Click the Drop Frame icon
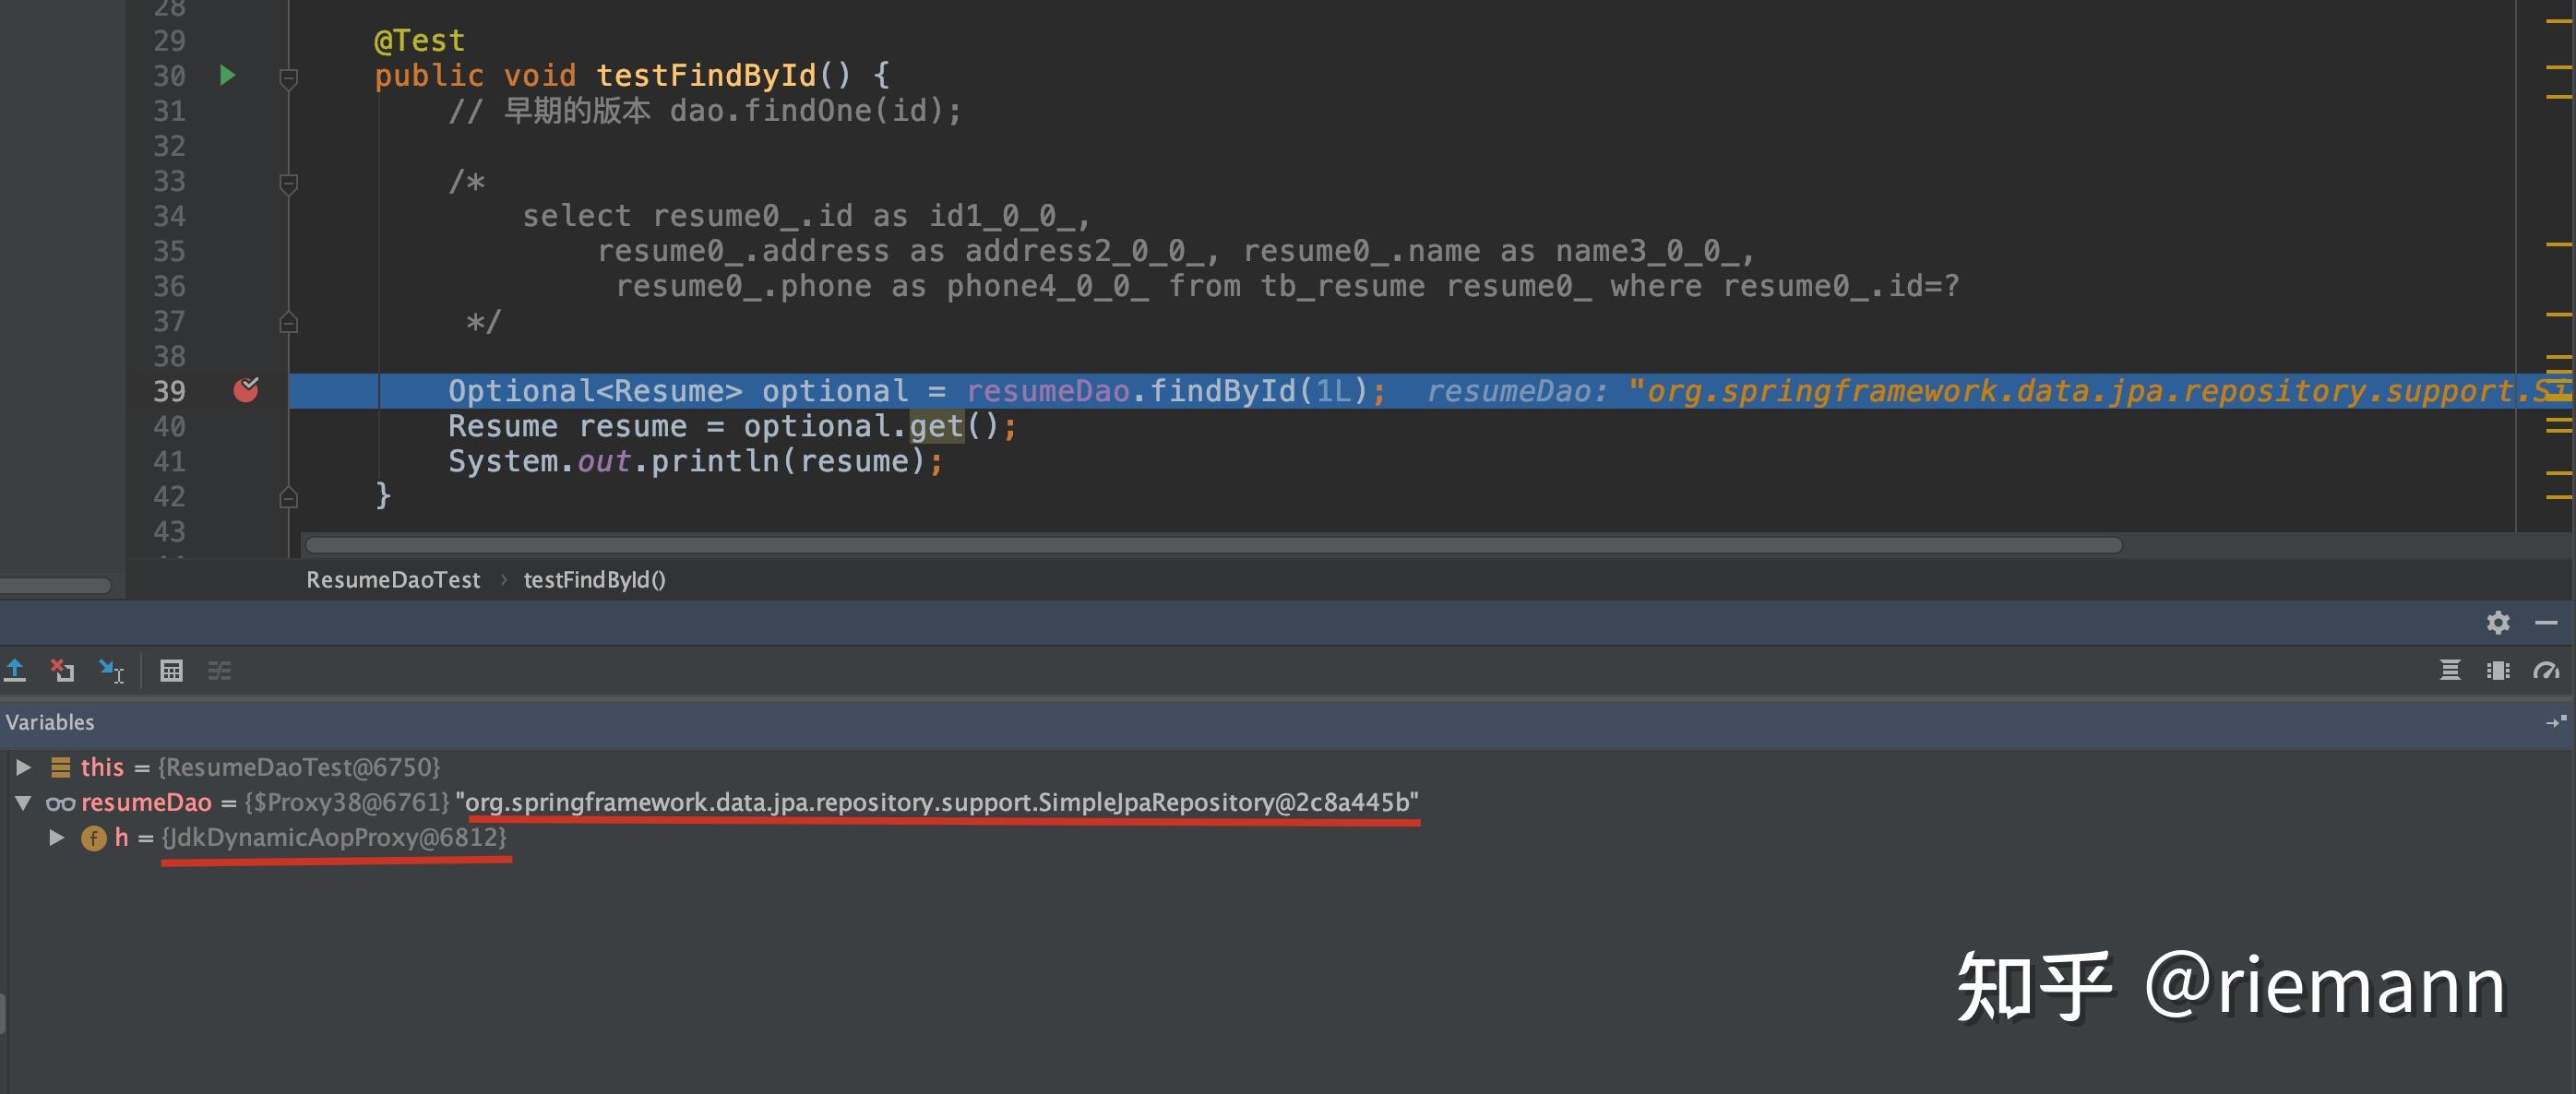Screen dimensions: 2576x1094 (63, 670)
